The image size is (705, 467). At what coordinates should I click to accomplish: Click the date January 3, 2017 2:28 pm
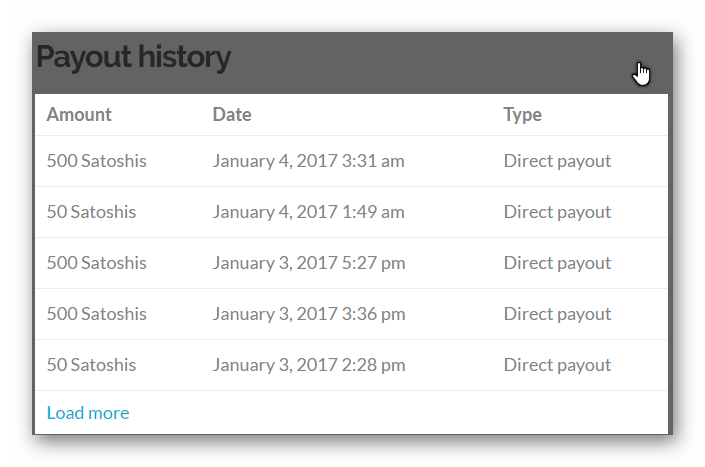coord(309,365)
